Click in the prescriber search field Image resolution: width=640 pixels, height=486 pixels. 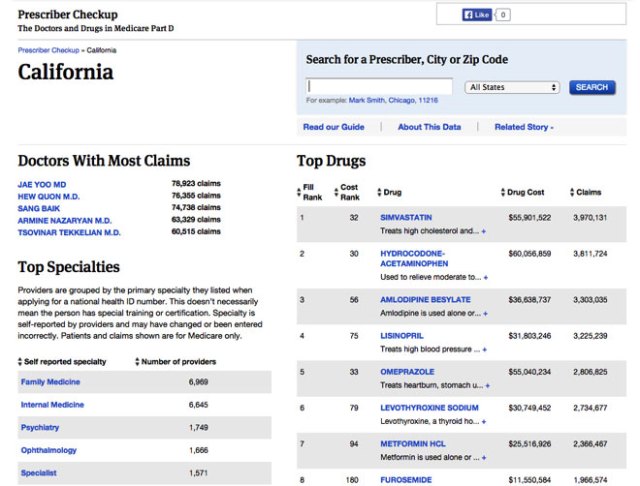tap(380, 87)
